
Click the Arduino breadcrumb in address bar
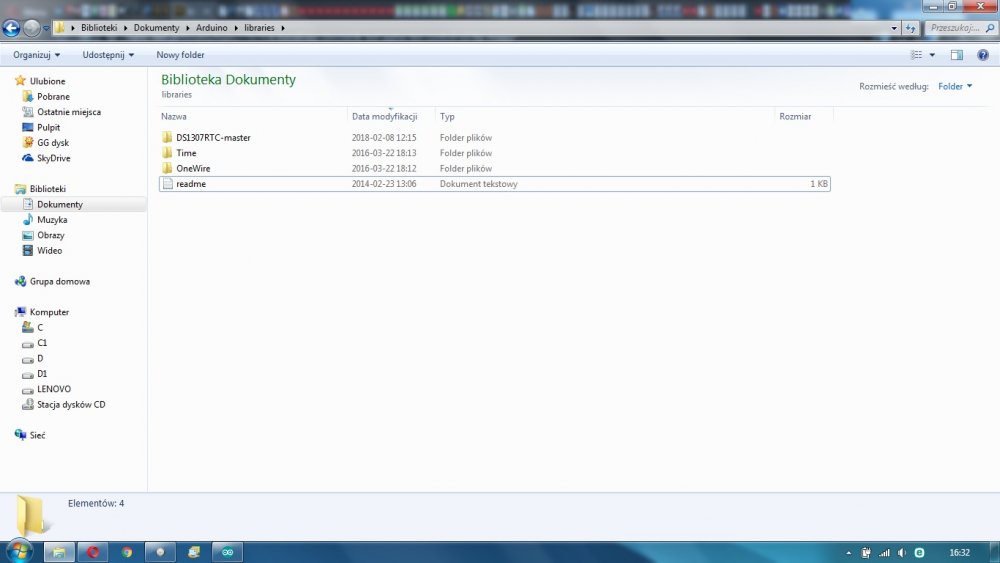pos(211,28)
